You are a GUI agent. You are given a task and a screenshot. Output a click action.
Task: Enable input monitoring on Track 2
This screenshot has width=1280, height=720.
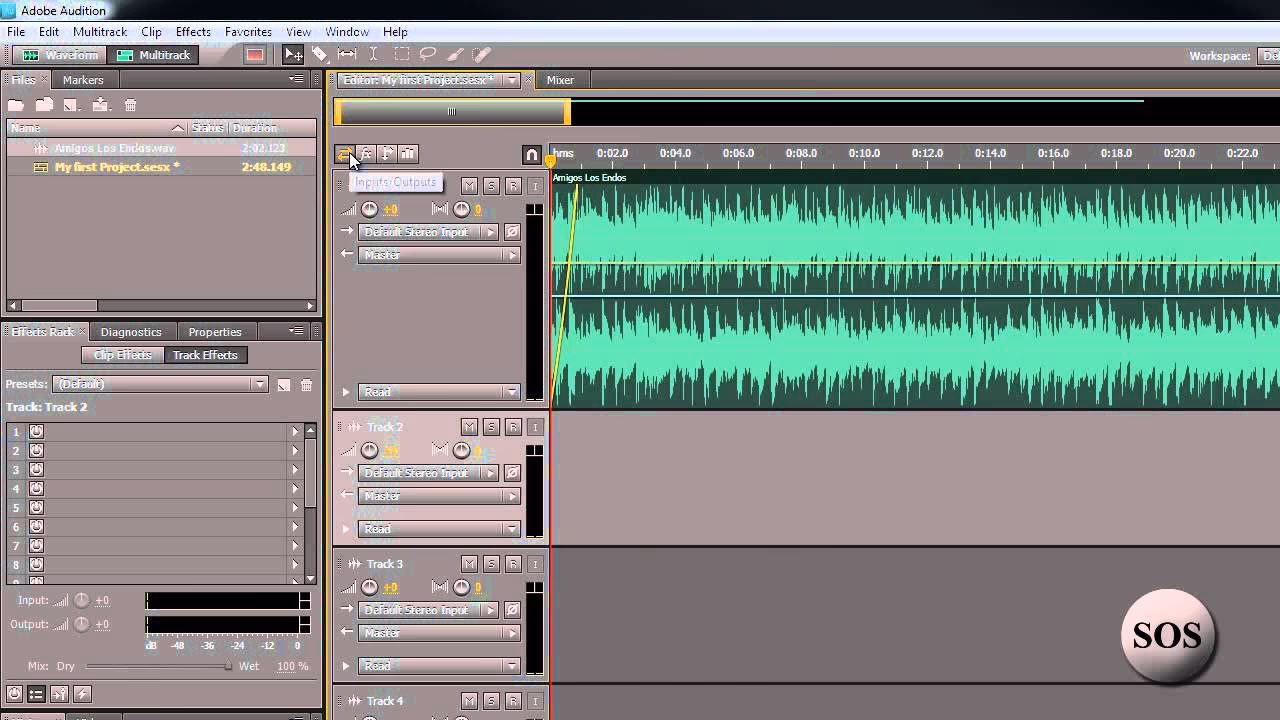(x=535, y=427)
